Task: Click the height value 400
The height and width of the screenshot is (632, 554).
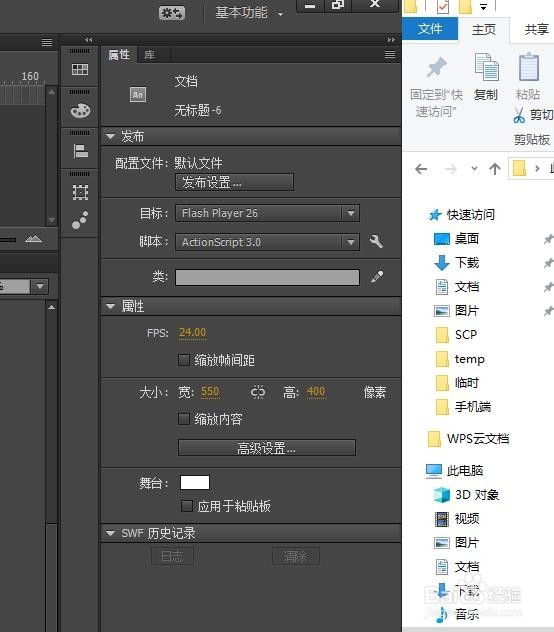Action: click(316, 391)
